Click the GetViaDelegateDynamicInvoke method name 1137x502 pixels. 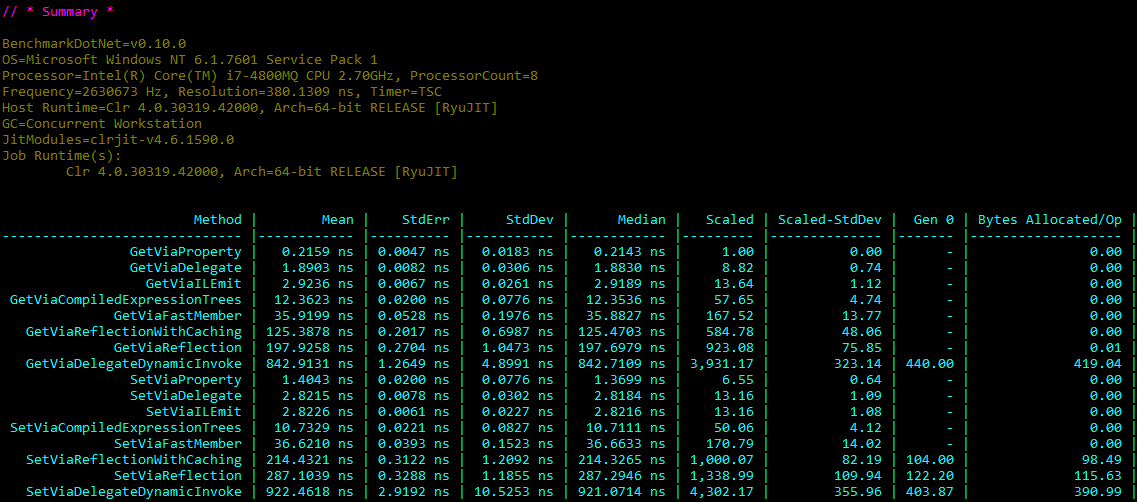[133, 363]
